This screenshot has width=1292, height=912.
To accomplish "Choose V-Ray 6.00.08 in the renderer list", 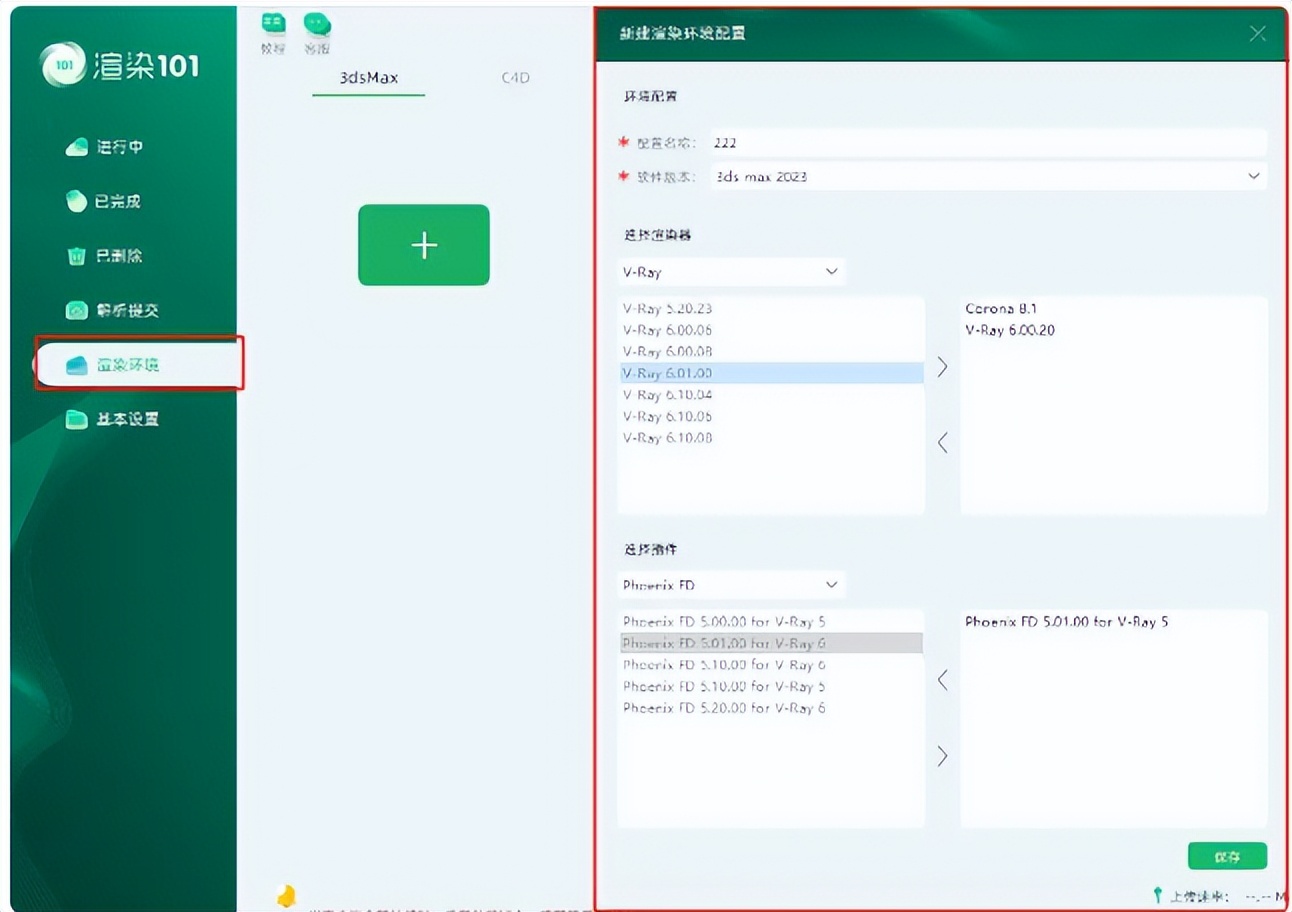I will pyautogui.click(x=771, y=352).
